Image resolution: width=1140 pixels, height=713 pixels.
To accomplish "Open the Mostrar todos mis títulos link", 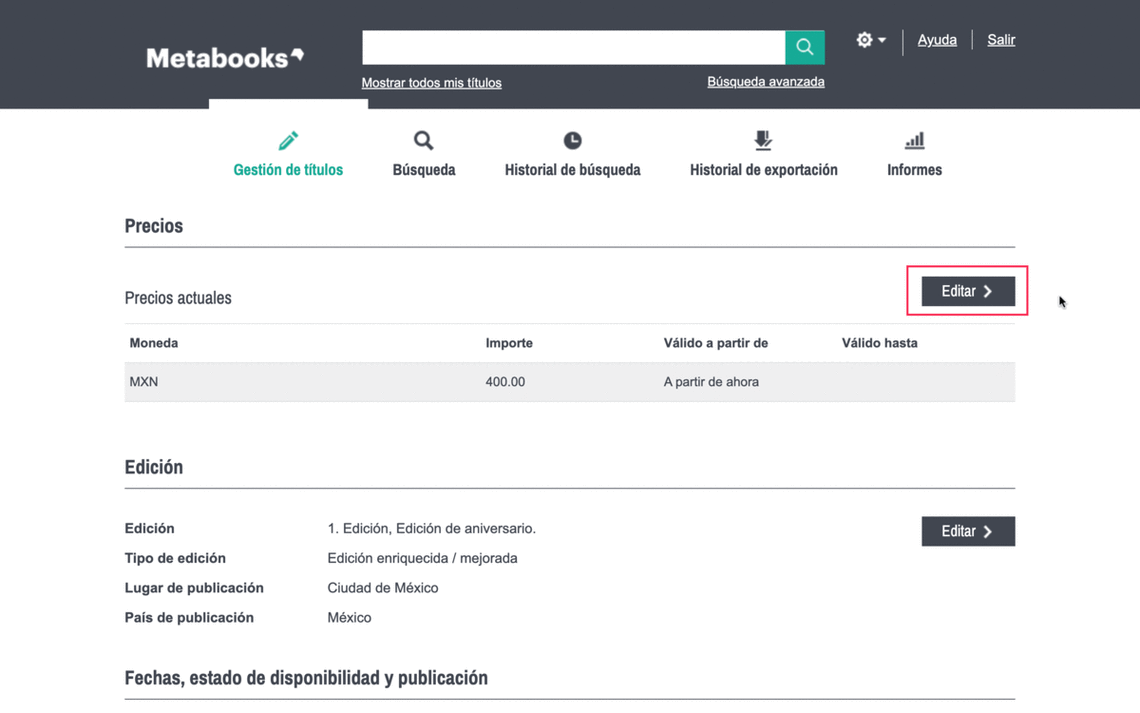I will (431, 83).
